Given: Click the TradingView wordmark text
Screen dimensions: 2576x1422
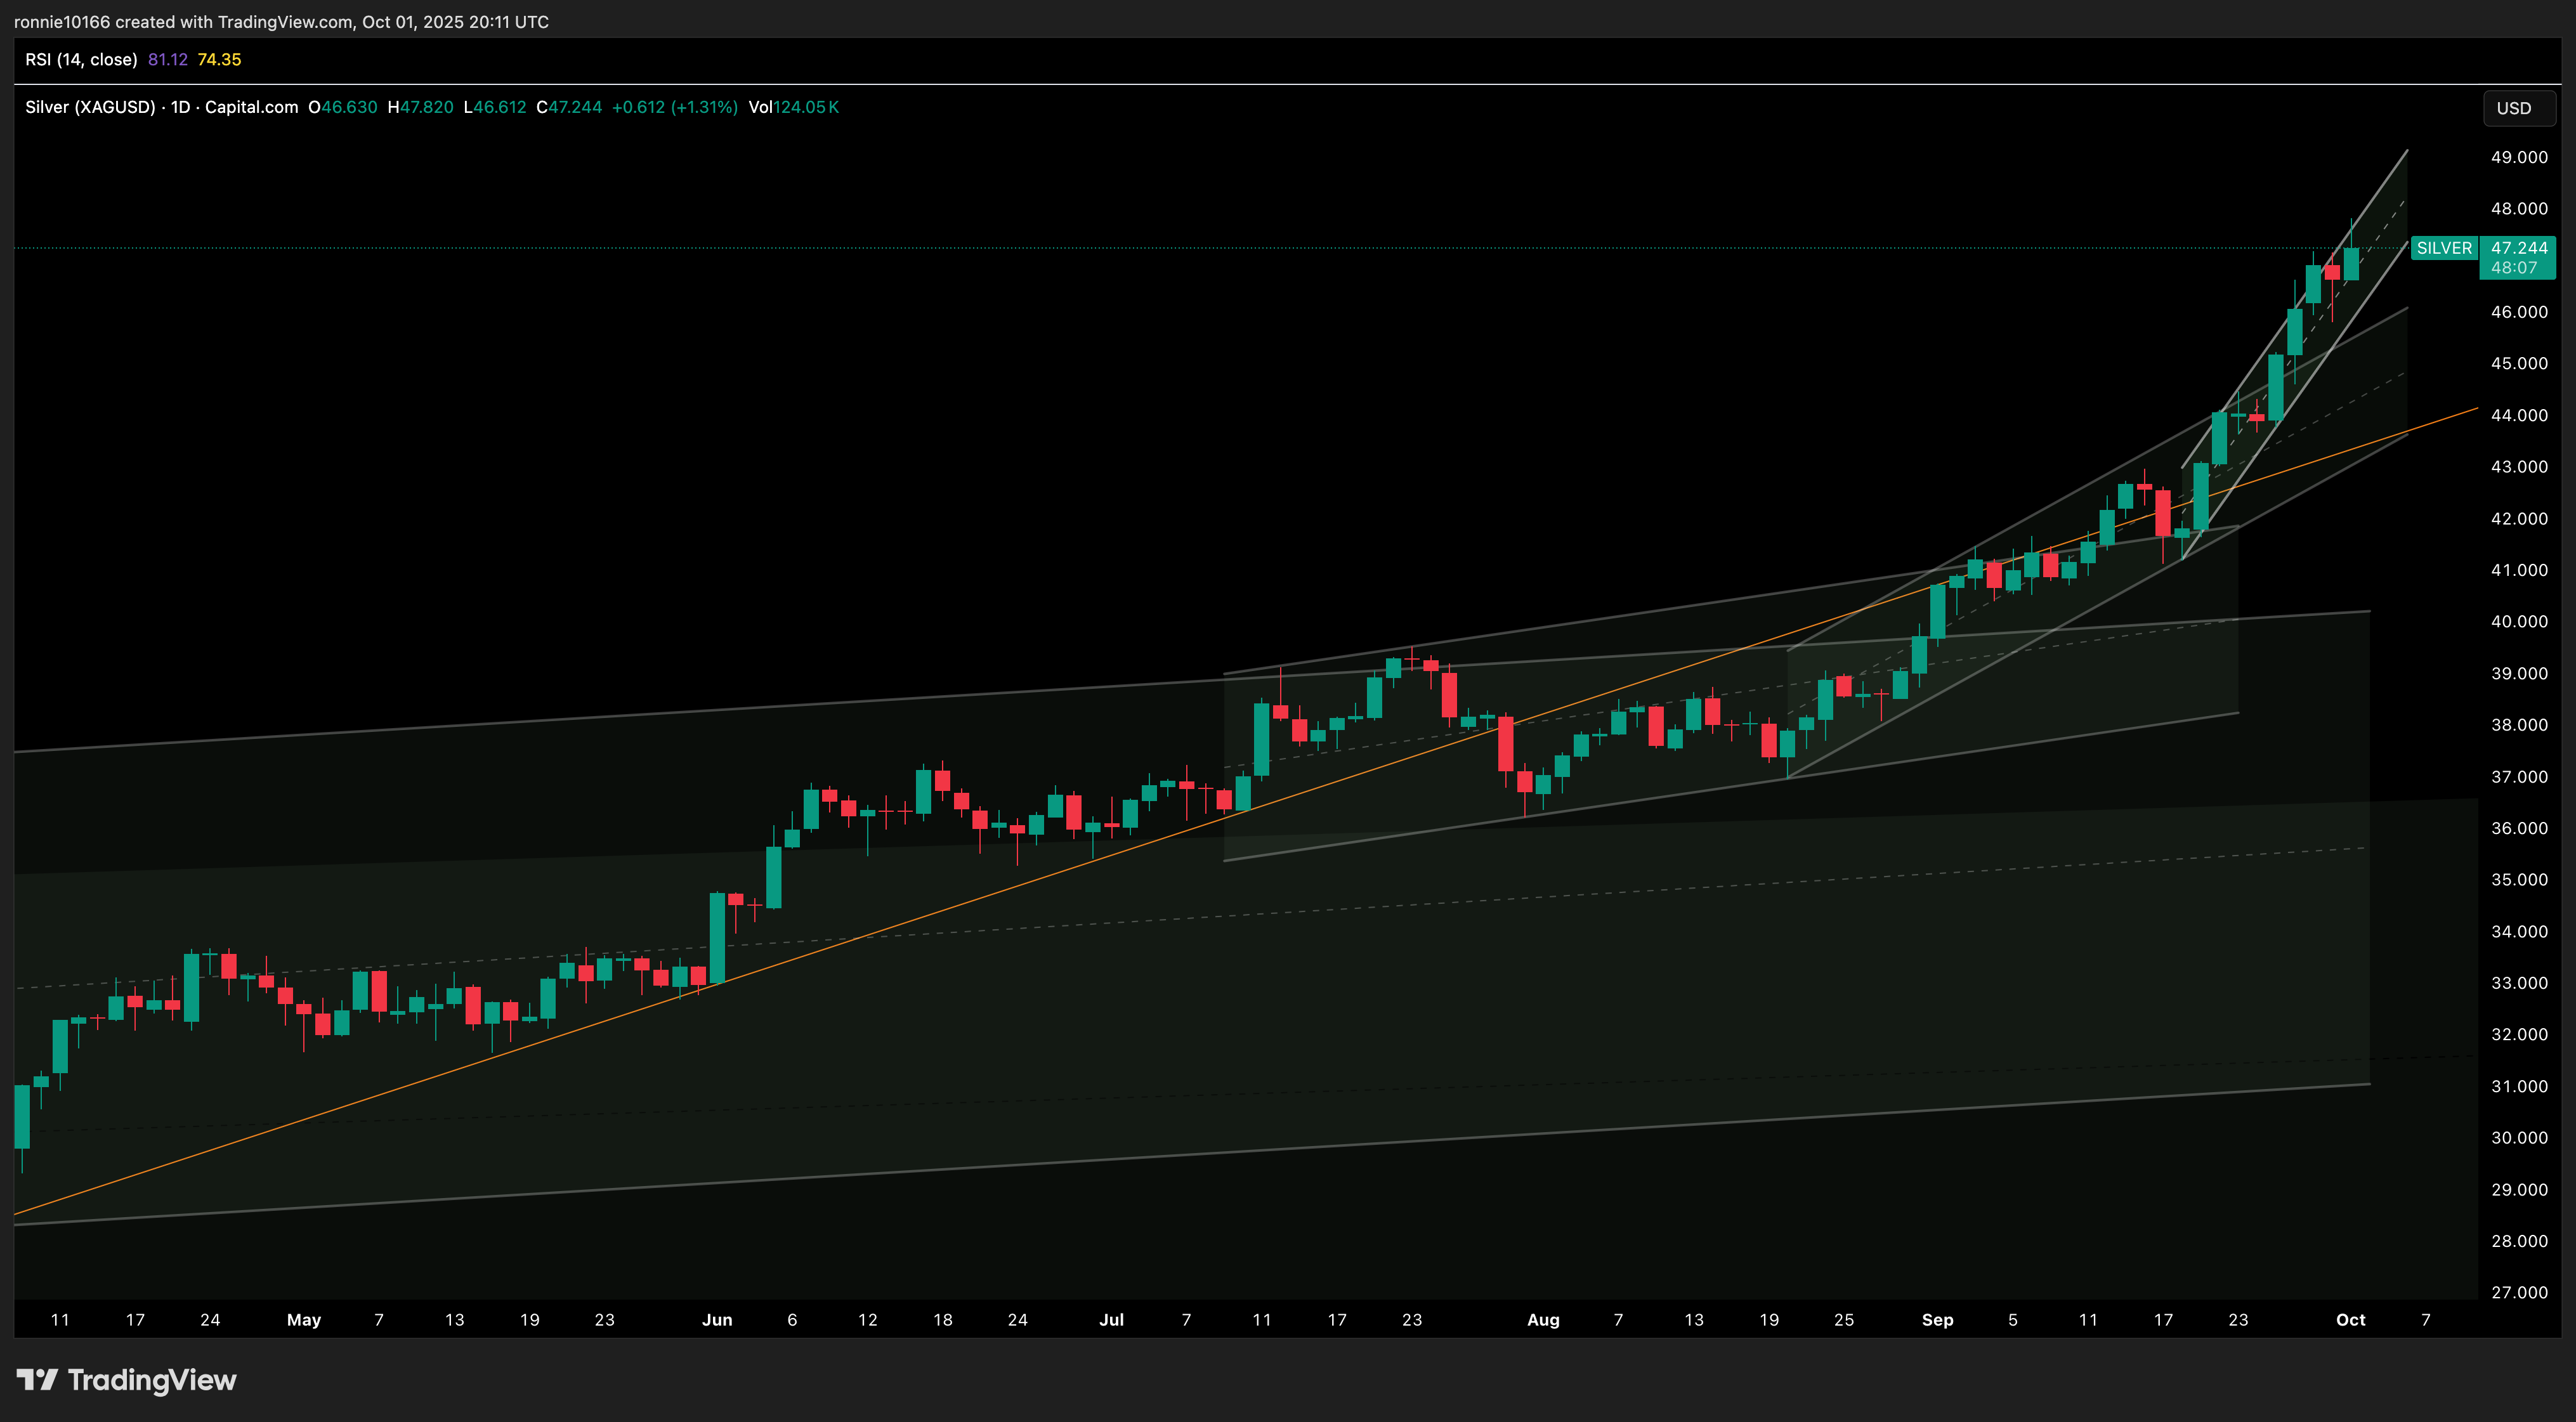Looking at the screenshot, I should (x=152, y=1380).
